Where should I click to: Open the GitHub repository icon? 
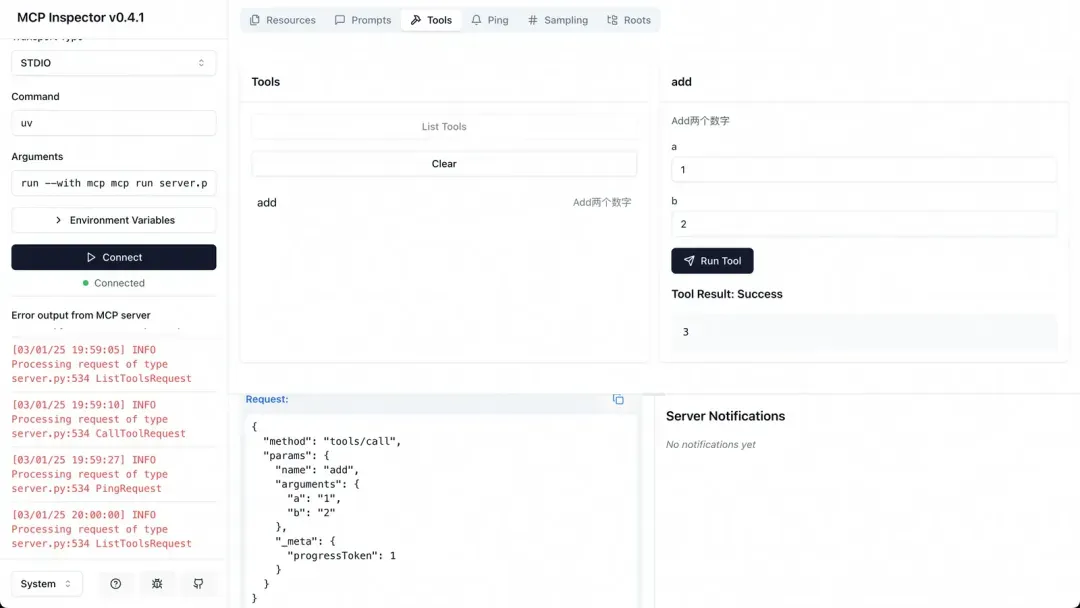point(198,584)
